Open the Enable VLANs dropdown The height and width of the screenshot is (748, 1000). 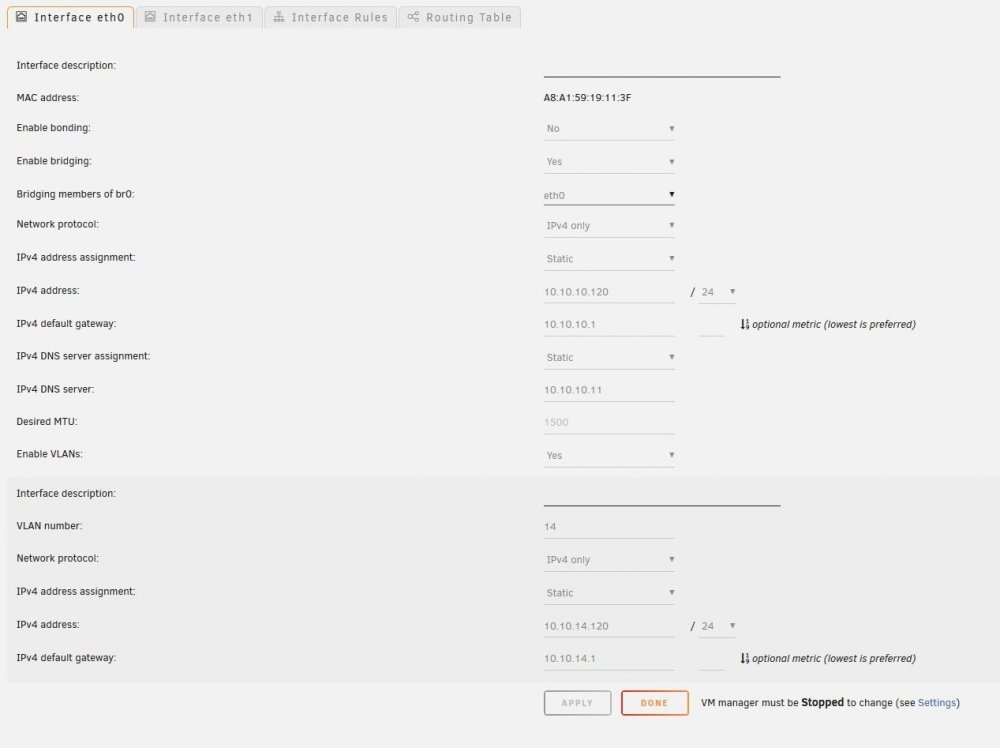click(x=609, y=455)
